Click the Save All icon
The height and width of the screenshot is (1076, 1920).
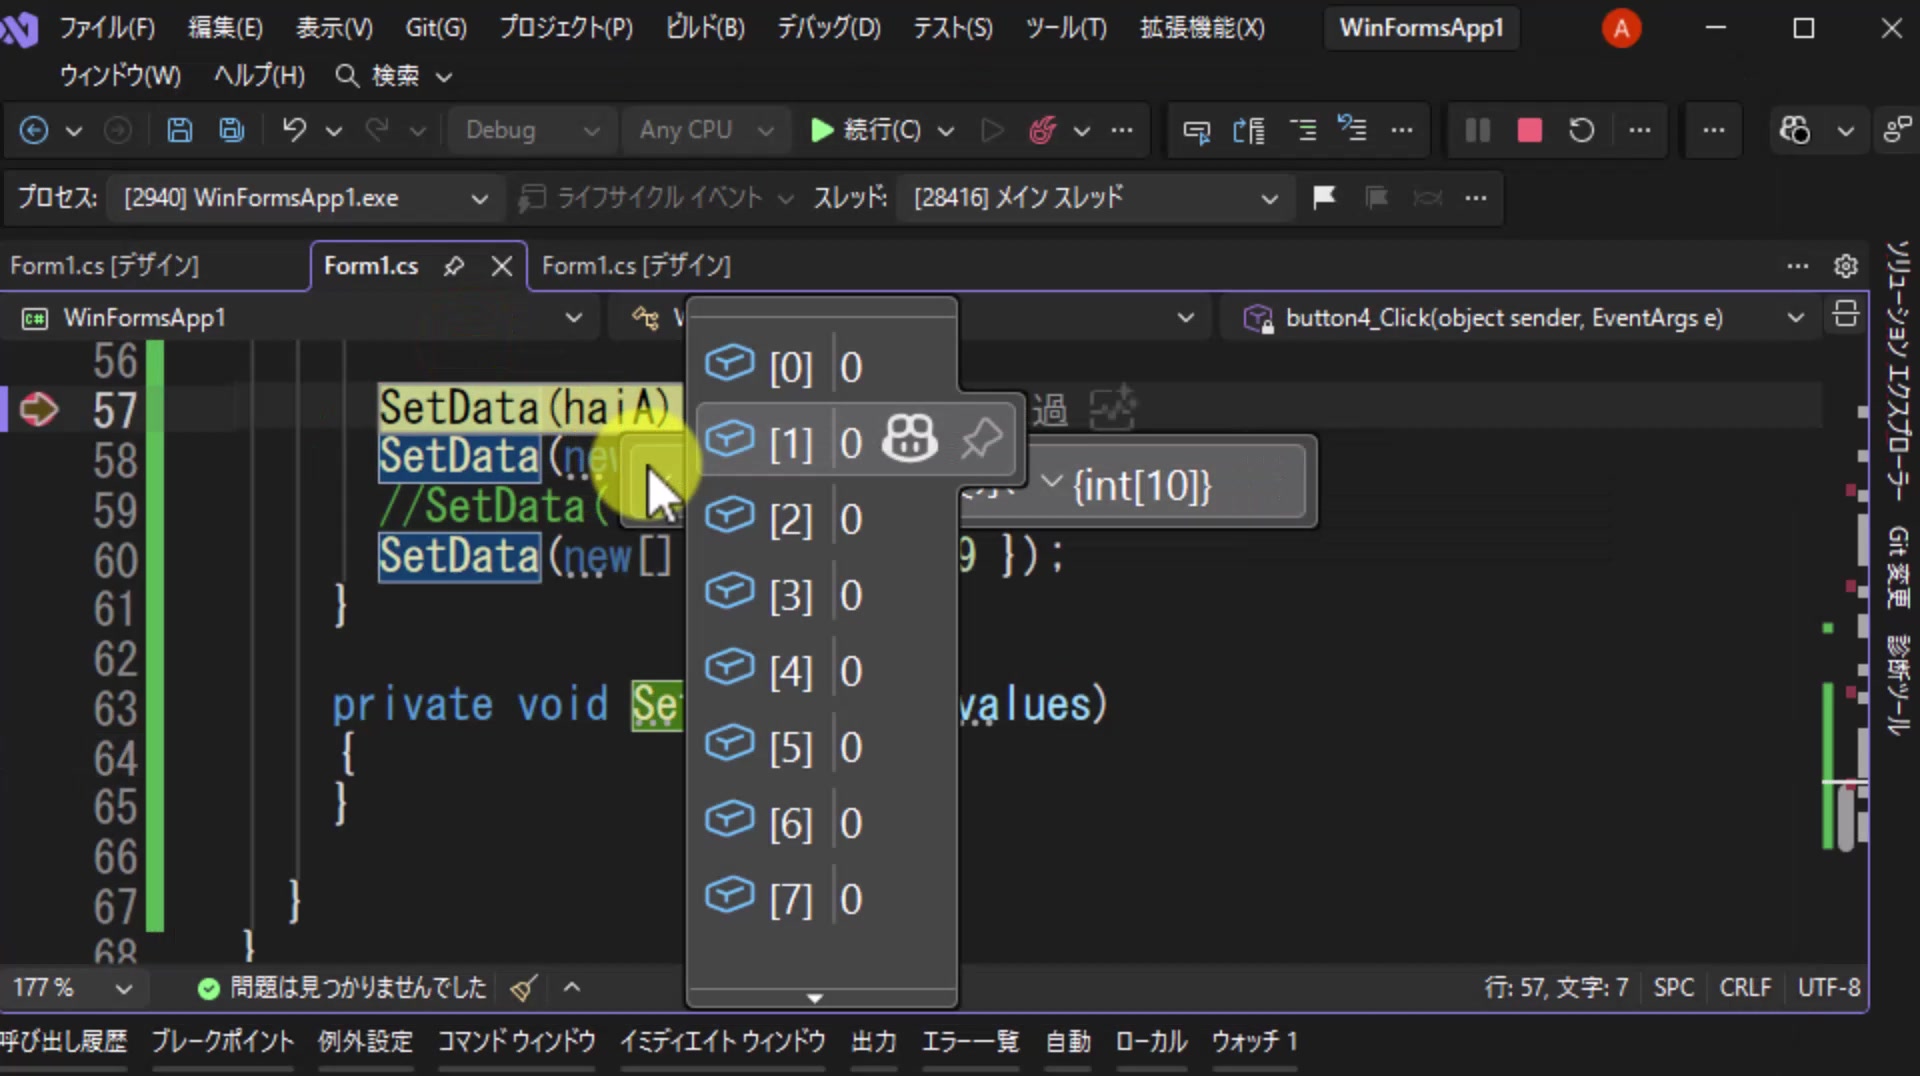[232, 130]
